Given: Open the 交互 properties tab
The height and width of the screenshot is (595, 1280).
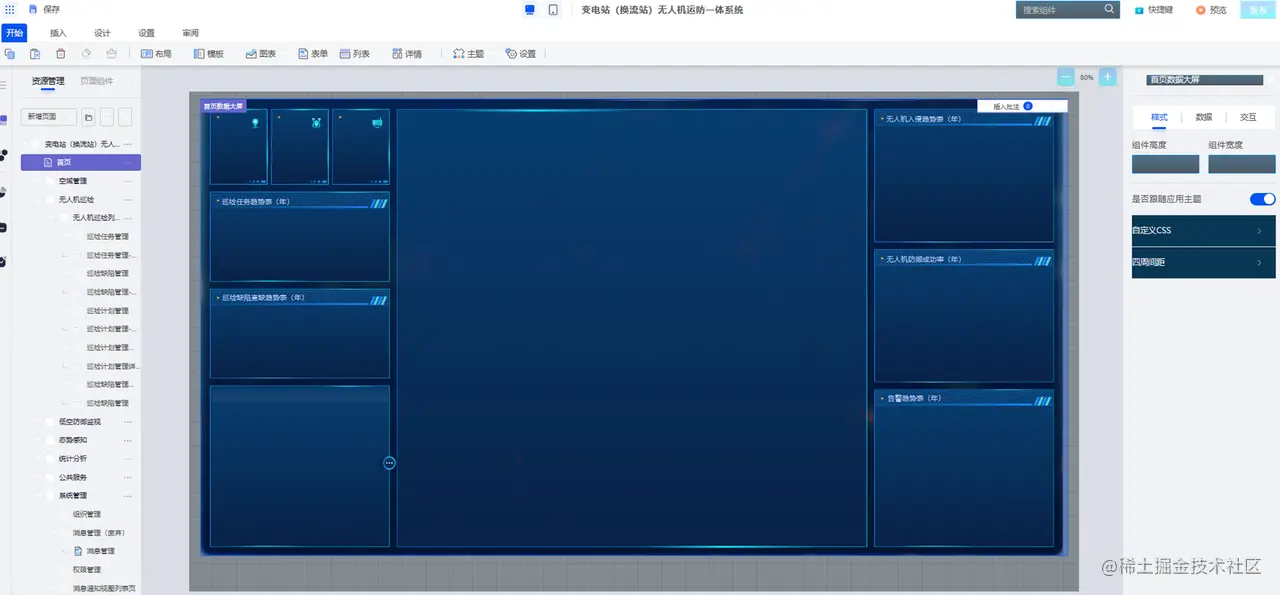Looking at the screenshot, I should click(x=1248, y=117).
